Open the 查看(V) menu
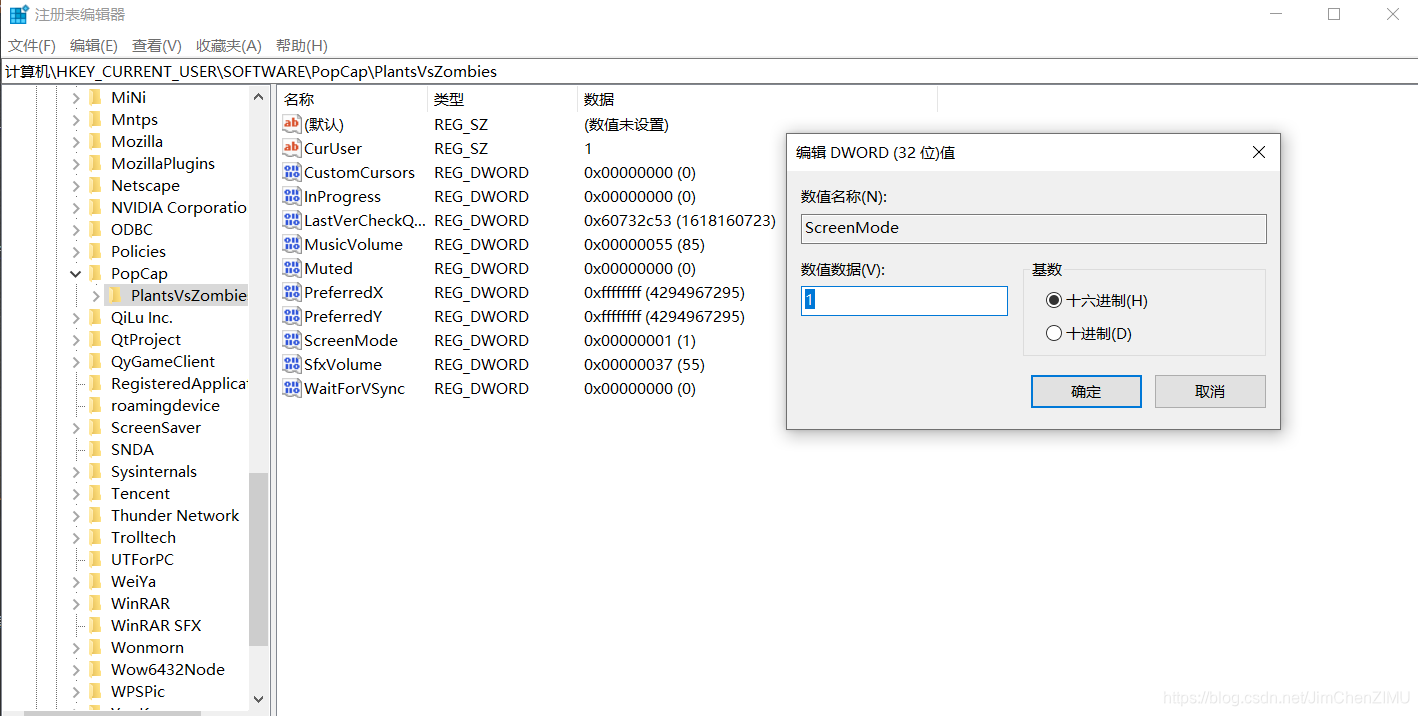The width and height of the screenshot is (1419, 716). tap(157, 46)
